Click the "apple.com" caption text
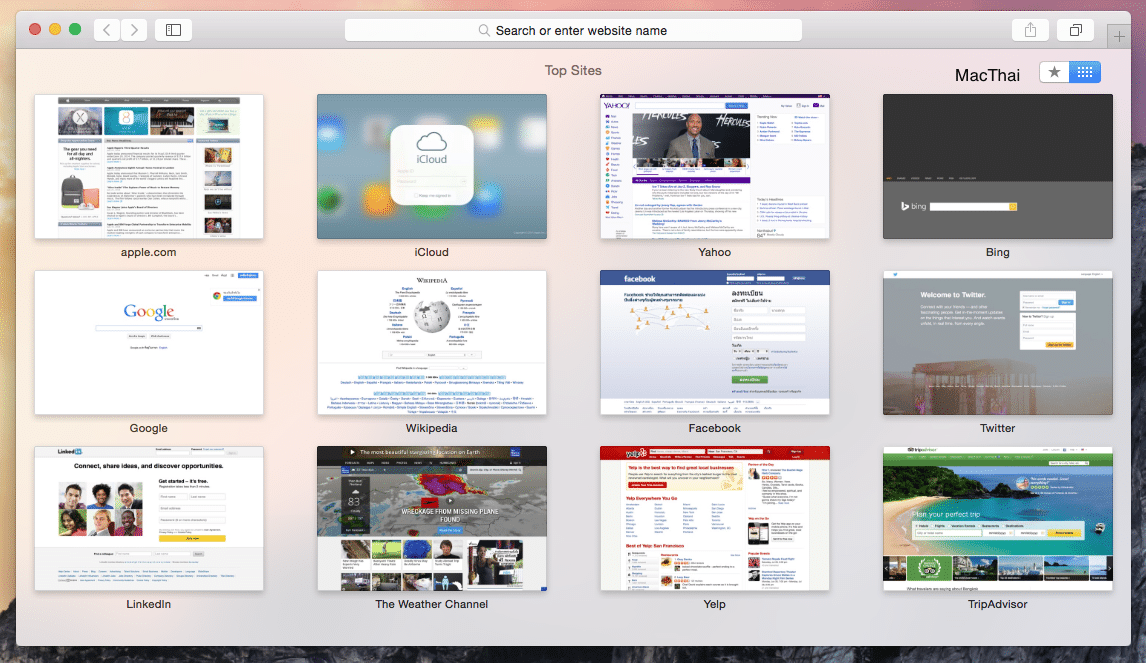 click(x=148, y=252)
